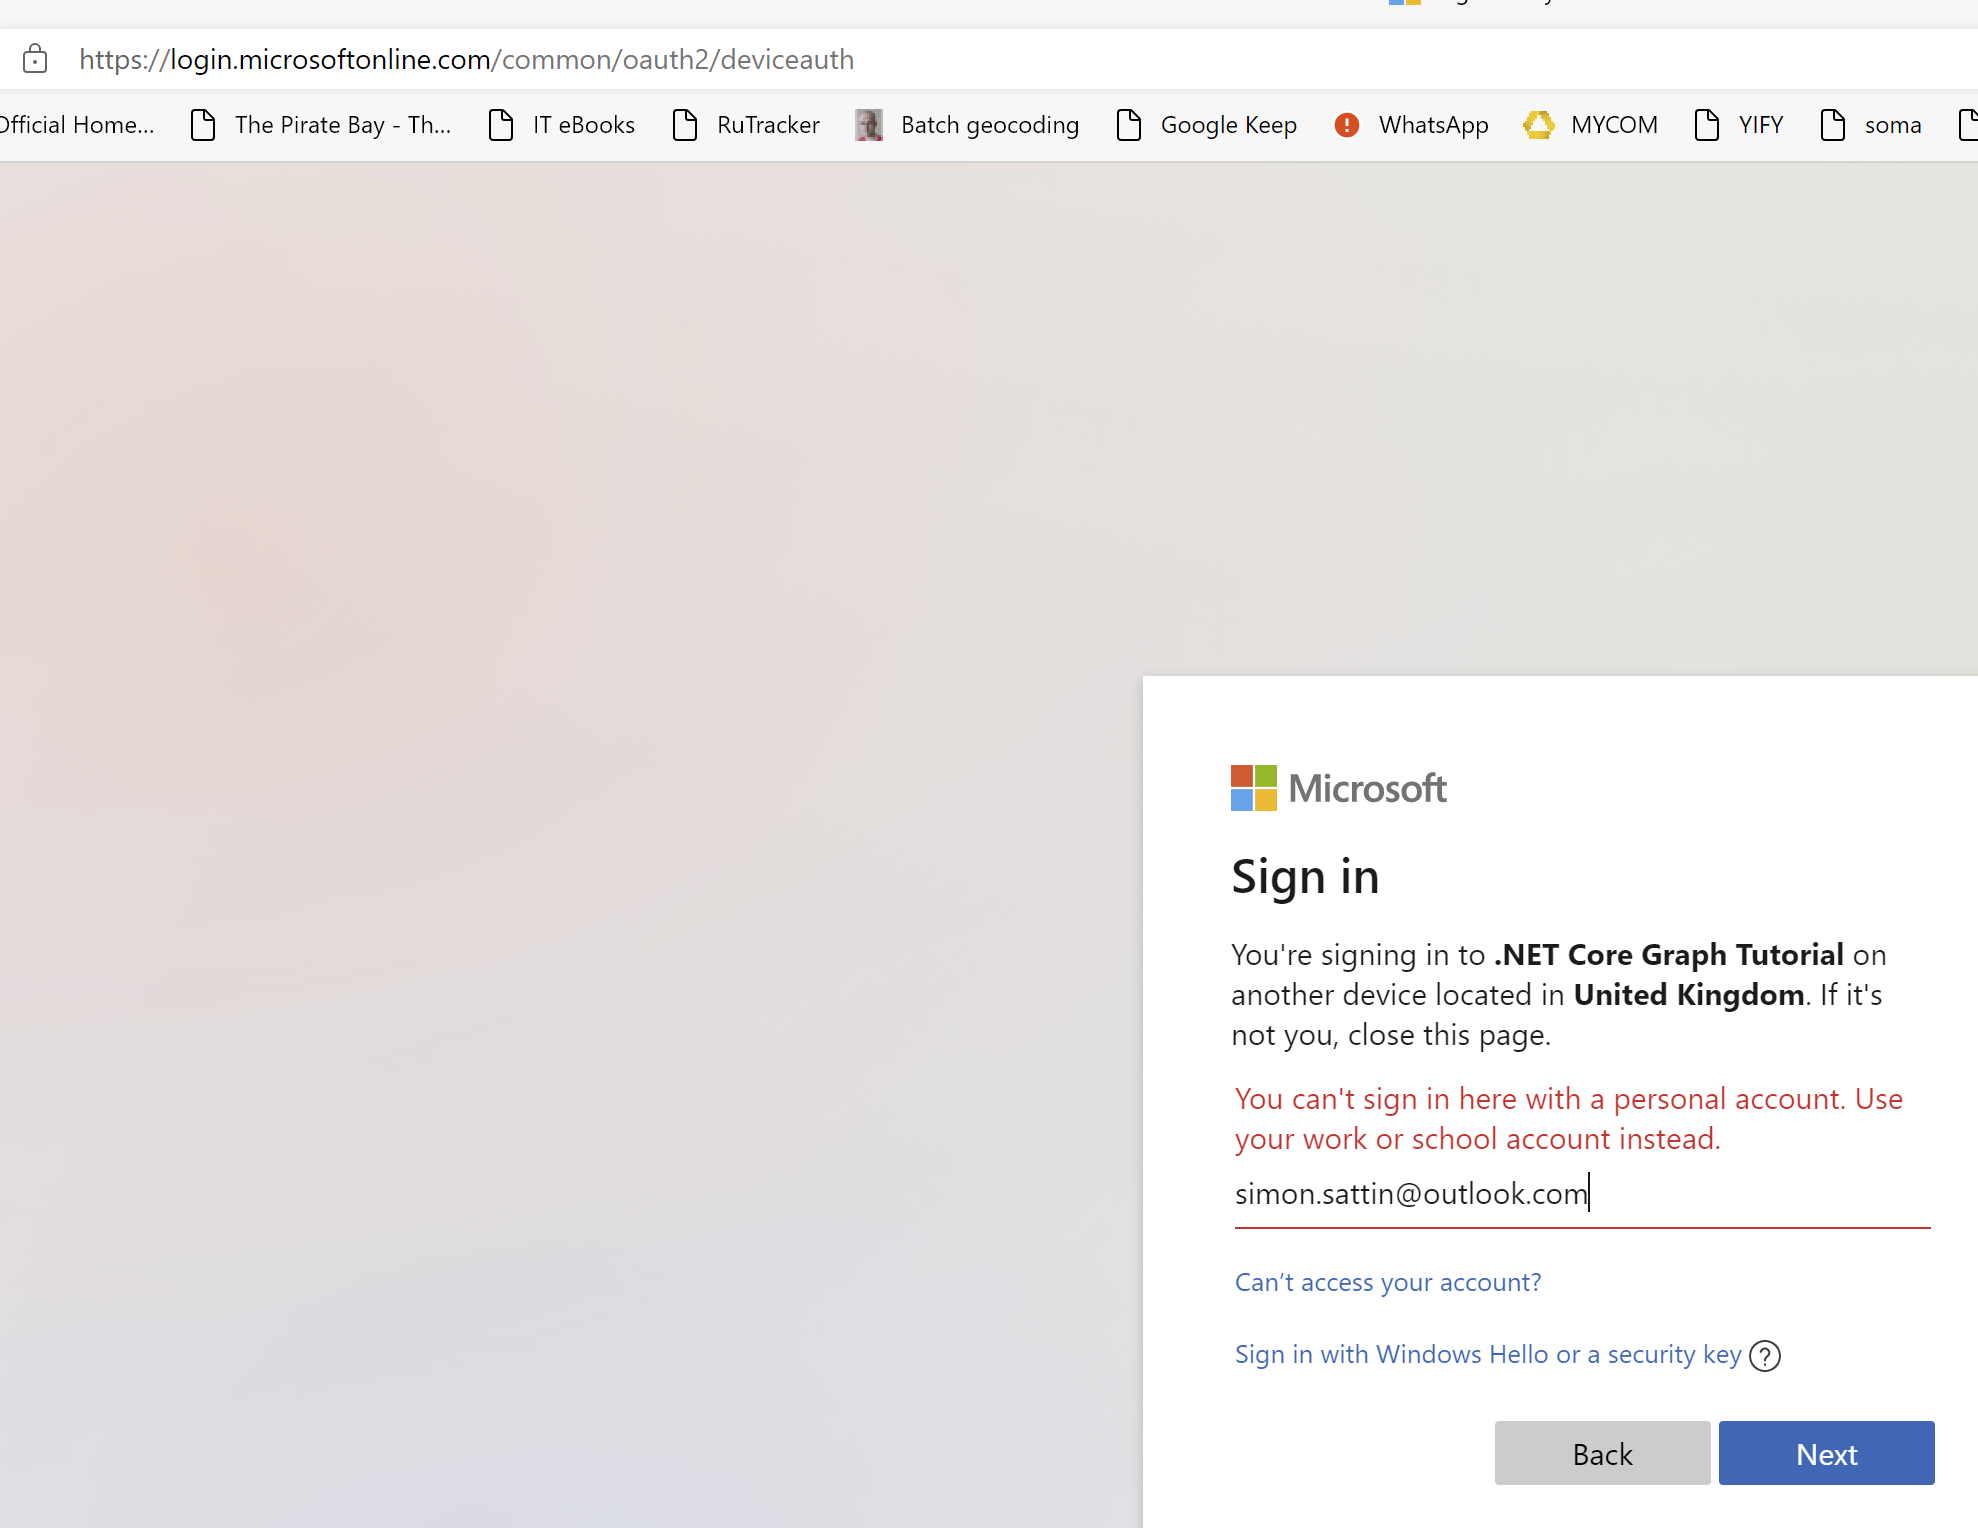Click the Batch geocoding bookmark favicon
Screen dimensions: 1978x1528
click(868, 125)
